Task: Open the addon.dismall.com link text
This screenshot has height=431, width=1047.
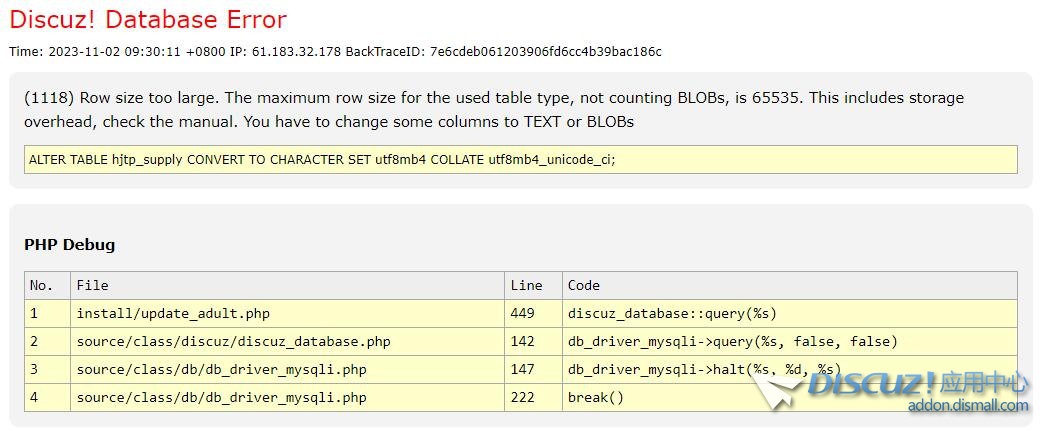Action: click(967, 406)
